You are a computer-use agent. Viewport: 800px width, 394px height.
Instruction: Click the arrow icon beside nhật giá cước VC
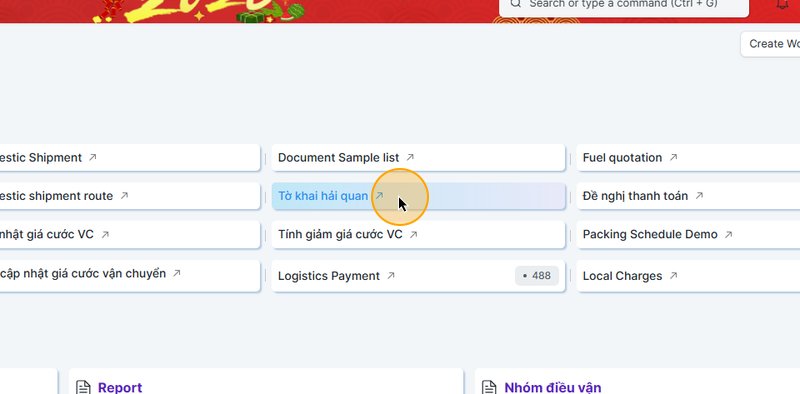[x=105, y=234]
